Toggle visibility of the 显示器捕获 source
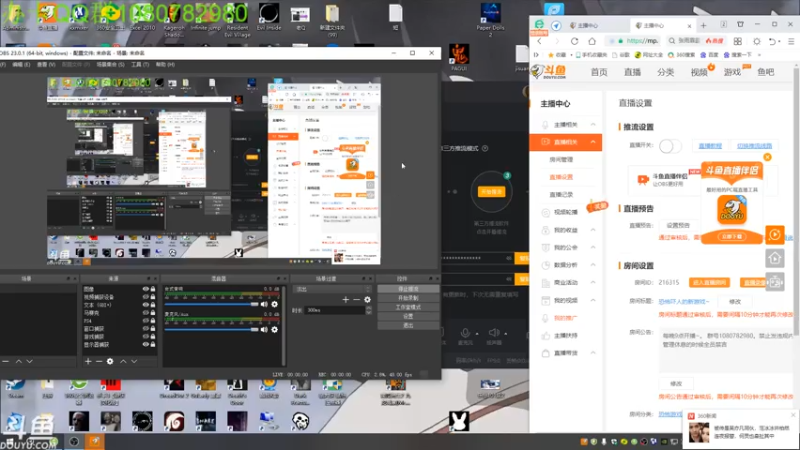Image resolution: width=800 pixels, height=450 pixels. [x=145, y=344]
